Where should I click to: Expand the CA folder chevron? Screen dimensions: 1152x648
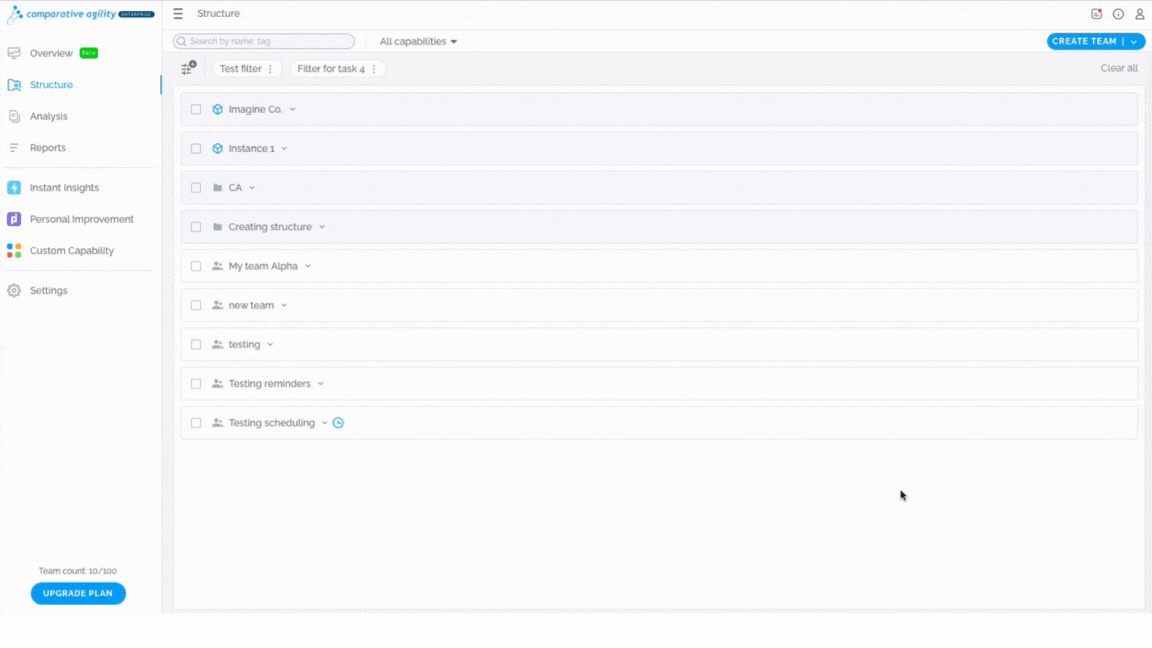tap(252, 188)
